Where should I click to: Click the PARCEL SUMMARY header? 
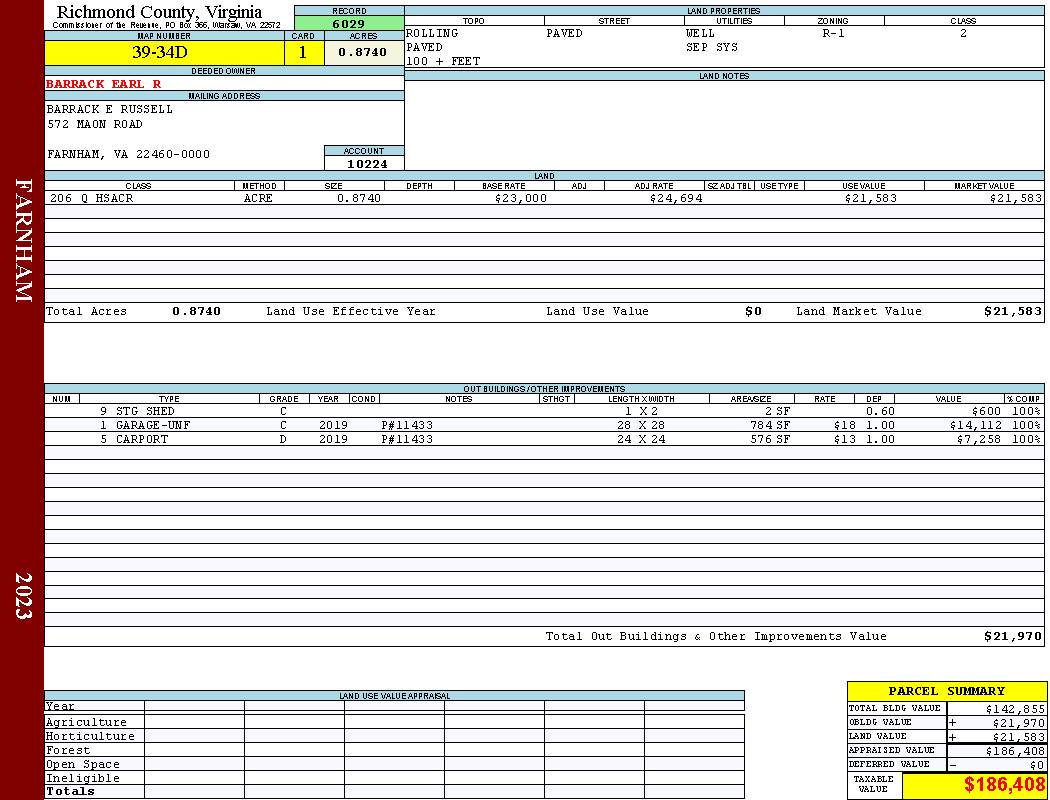(946, 692)
